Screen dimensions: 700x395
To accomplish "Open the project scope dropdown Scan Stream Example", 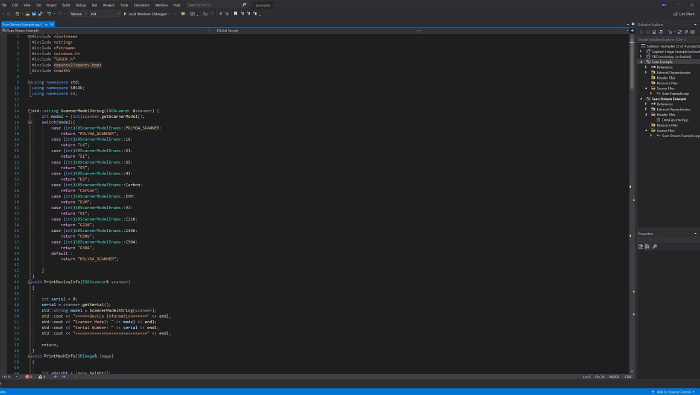I will (x=106, y=31).
